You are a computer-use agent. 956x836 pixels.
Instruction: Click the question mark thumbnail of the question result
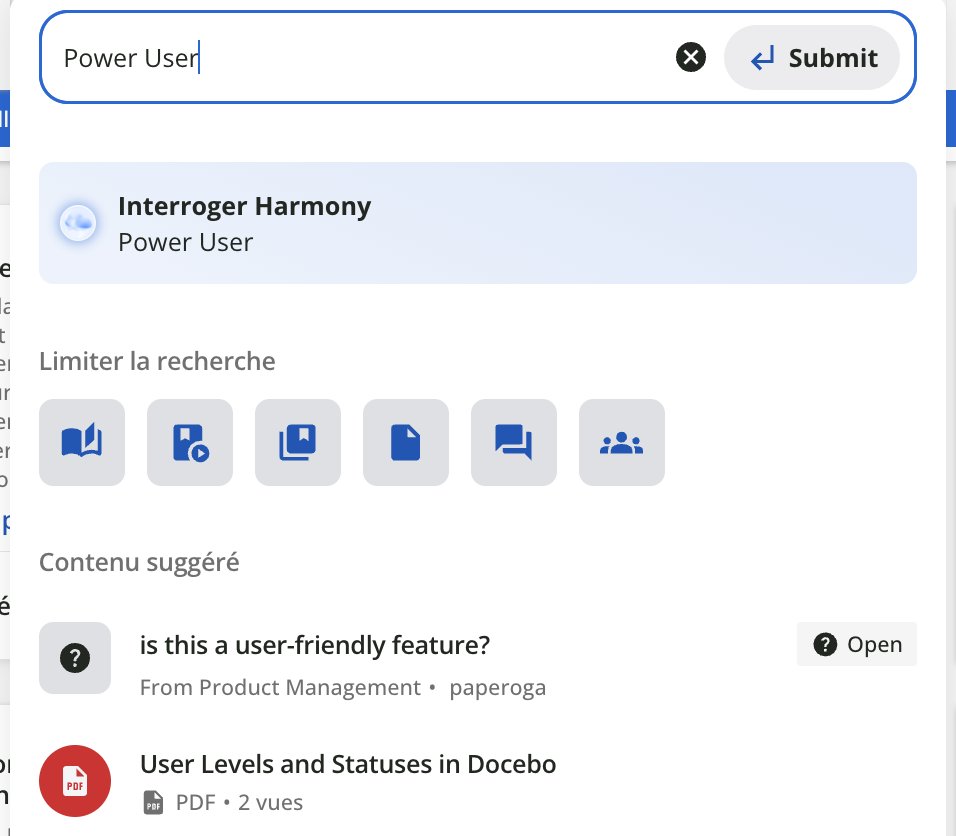(x=75, y=658)
